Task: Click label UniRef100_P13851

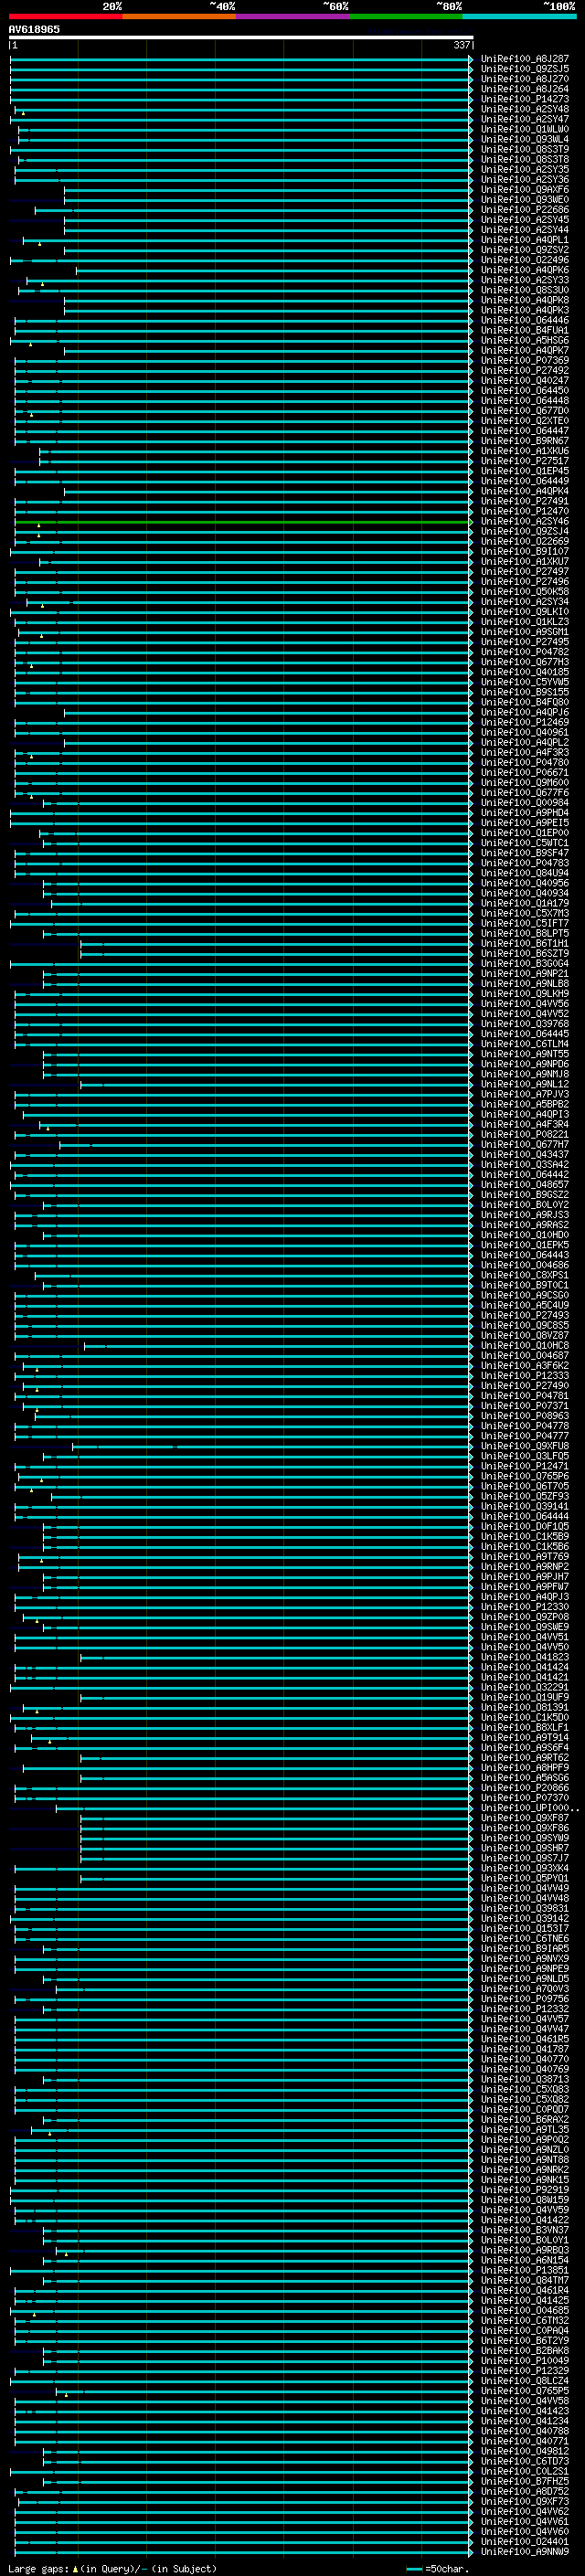Action: pos(524,2271)
